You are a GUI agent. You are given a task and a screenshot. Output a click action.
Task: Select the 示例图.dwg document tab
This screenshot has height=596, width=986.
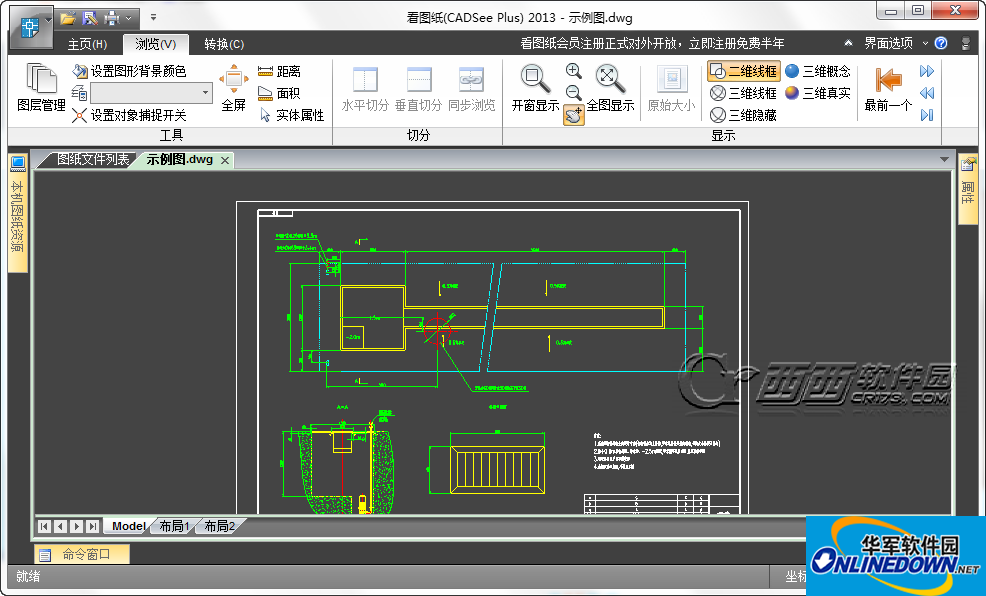coord(179,160)
